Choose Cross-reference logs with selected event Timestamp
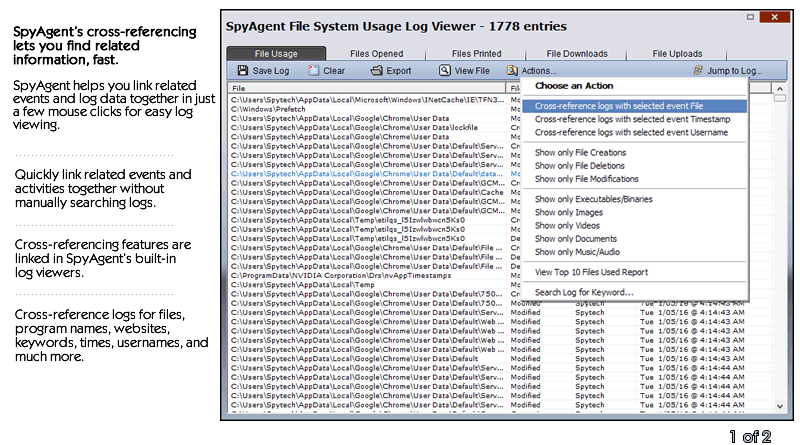 pyautogui.click(x=632, y=119)
